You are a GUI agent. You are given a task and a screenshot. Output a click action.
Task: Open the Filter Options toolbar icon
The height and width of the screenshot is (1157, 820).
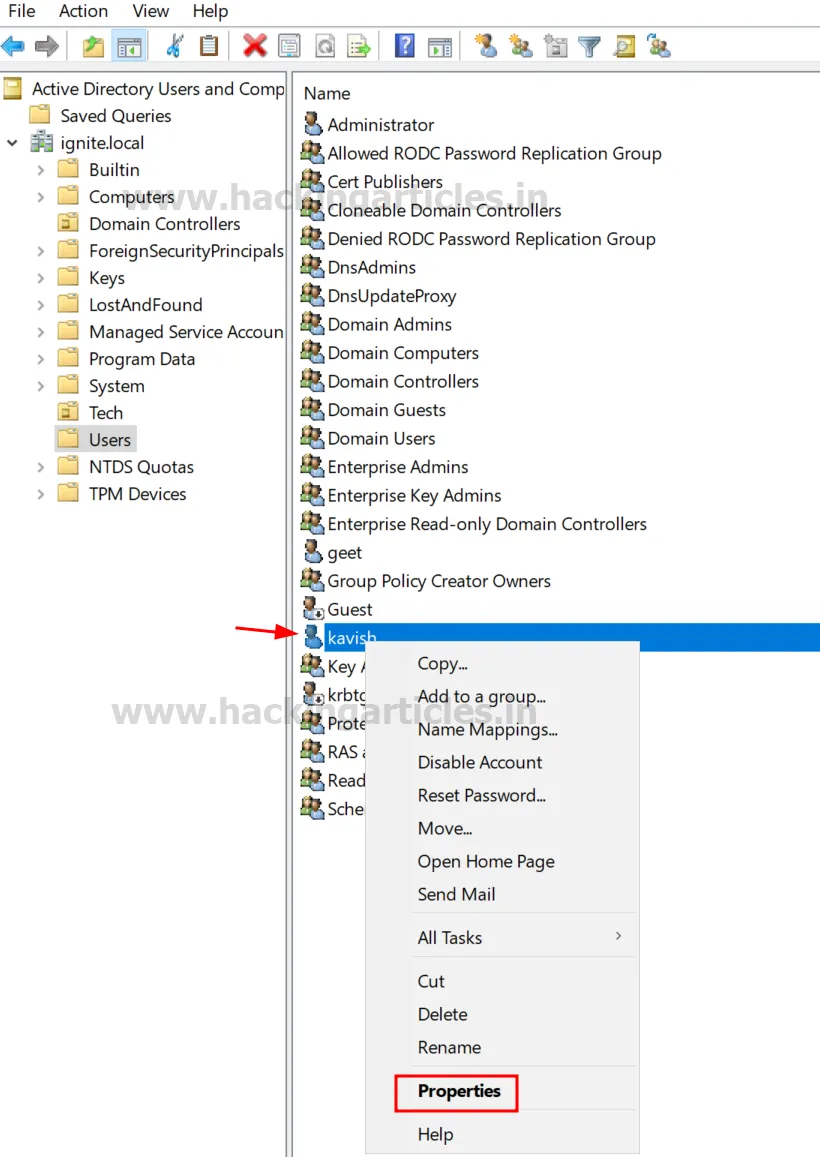click(588, 45)
